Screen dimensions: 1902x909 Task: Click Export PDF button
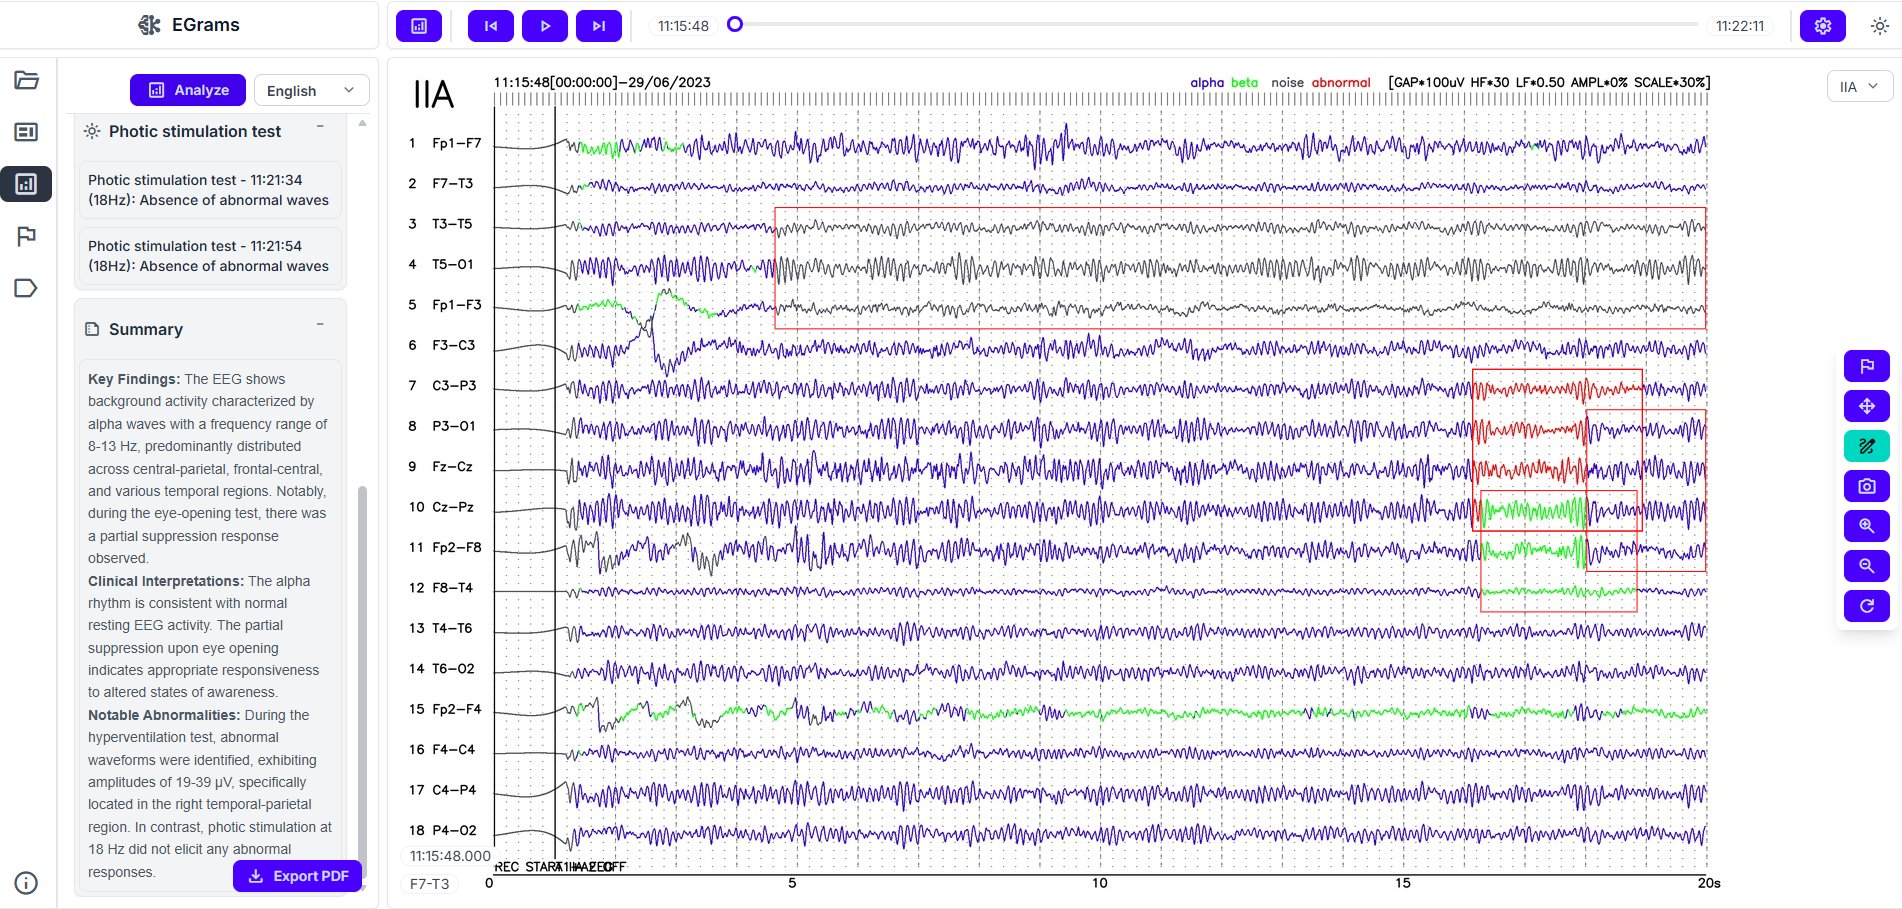(298, 876)
